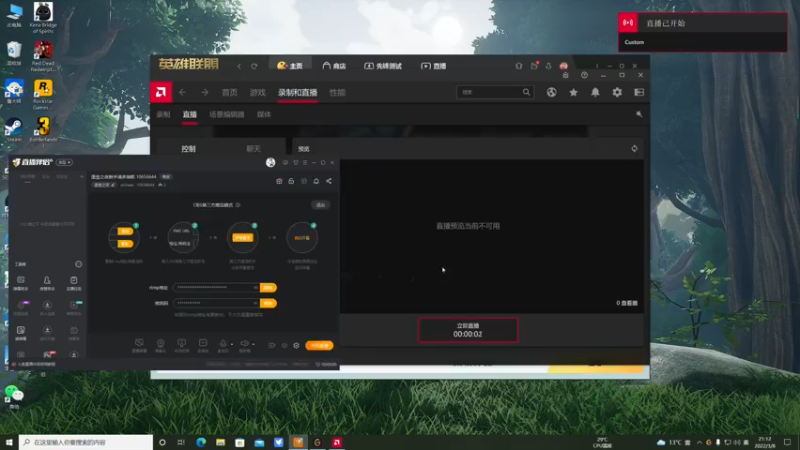Open AMD notifications bell
This screenshot has height=450, width=800.
tap(595, 92)
